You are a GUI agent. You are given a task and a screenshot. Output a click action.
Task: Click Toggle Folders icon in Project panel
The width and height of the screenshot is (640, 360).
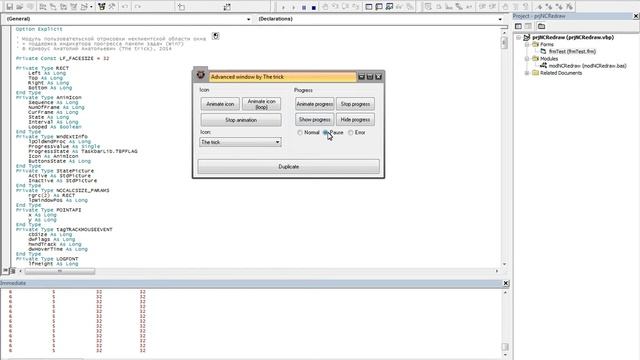pos(541,26)
